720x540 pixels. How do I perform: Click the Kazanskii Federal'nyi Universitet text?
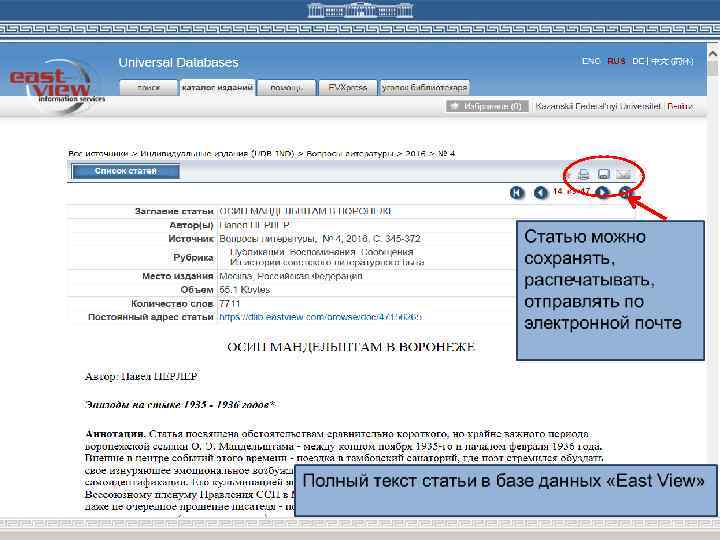(598, 107)
